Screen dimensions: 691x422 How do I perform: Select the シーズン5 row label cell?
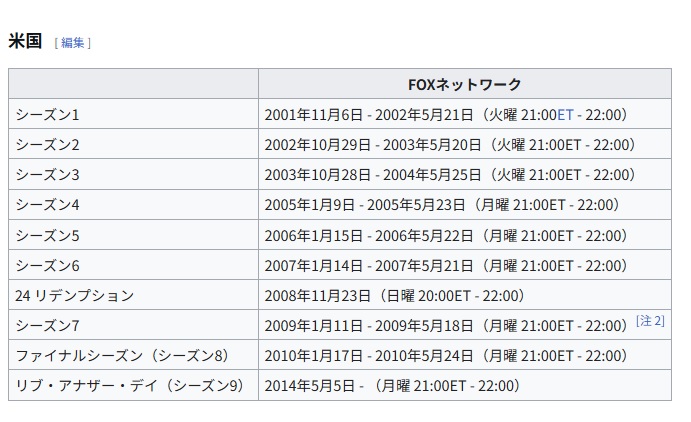[47, 235]
